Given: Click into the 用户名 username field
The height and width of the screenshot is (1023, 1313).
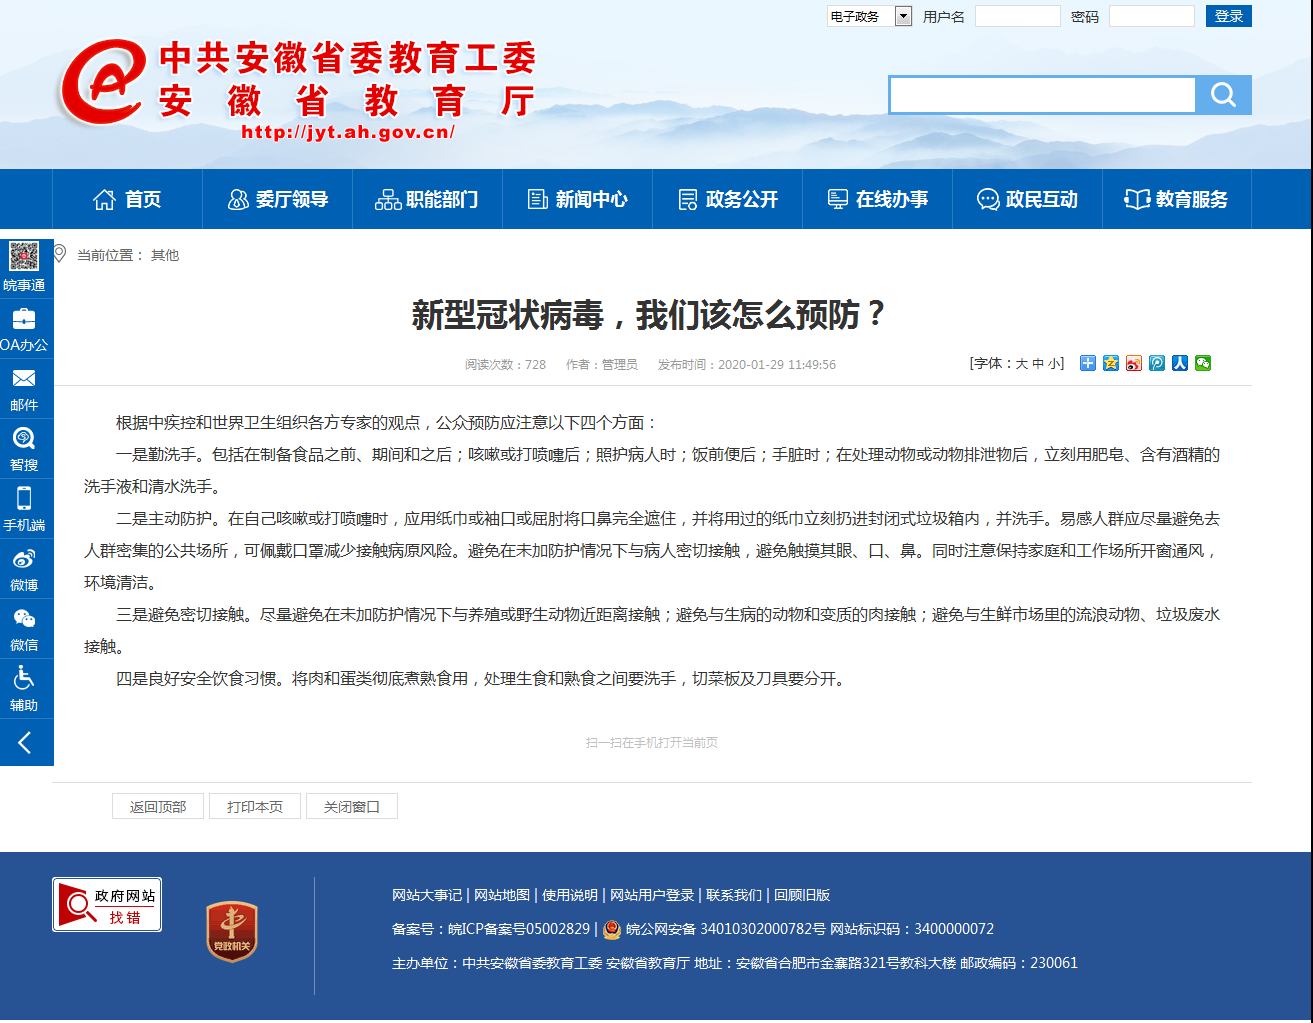Looking at the screenshot, I should 1017,16.
